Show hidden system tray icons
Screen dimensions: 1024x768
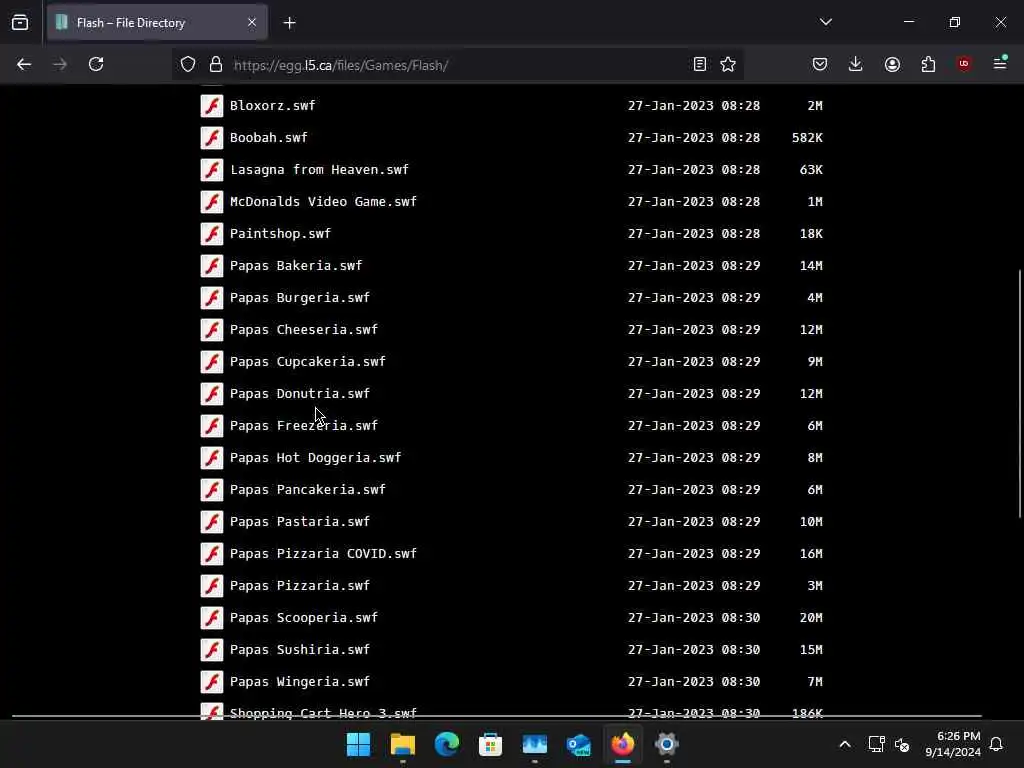pos(844,744)
